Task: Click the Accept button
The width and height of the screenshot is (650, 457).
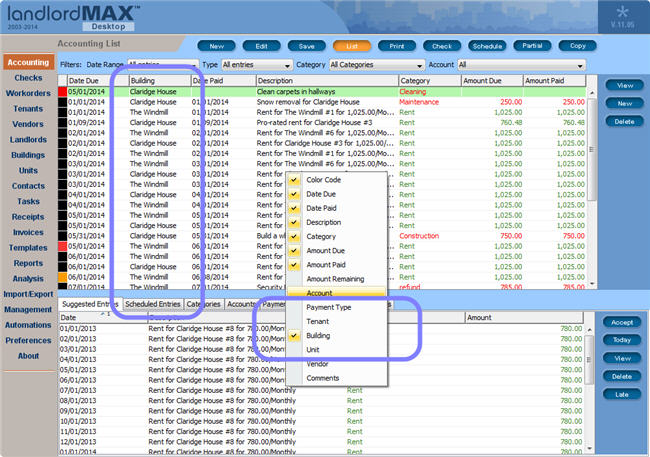Action: pos(622,322)
